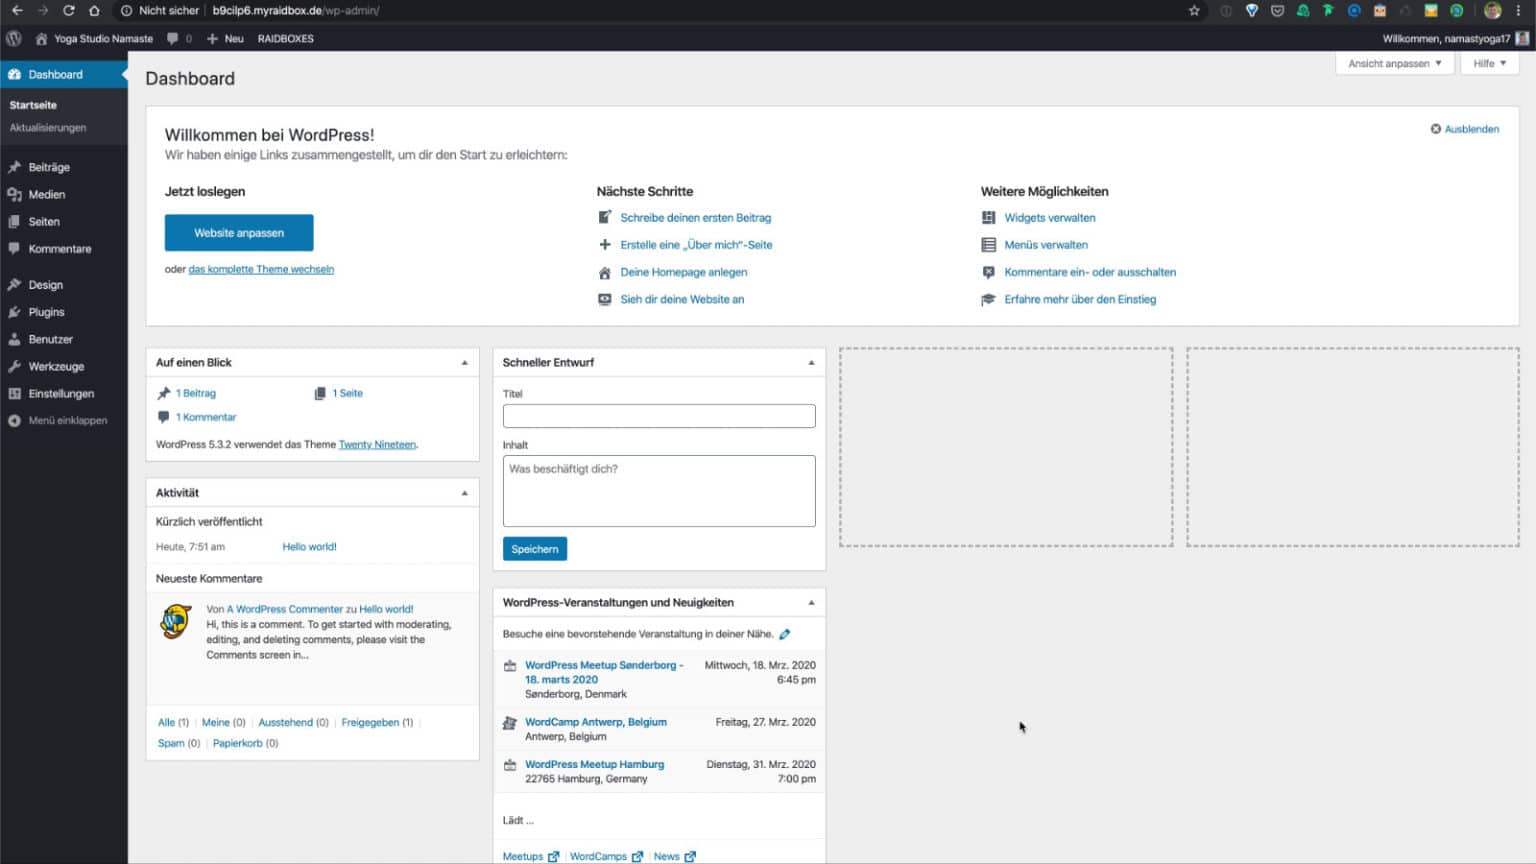Open recently published Hello world! post
The width and height of the screenshot is (1536, 864).
[x=309, y=547]
